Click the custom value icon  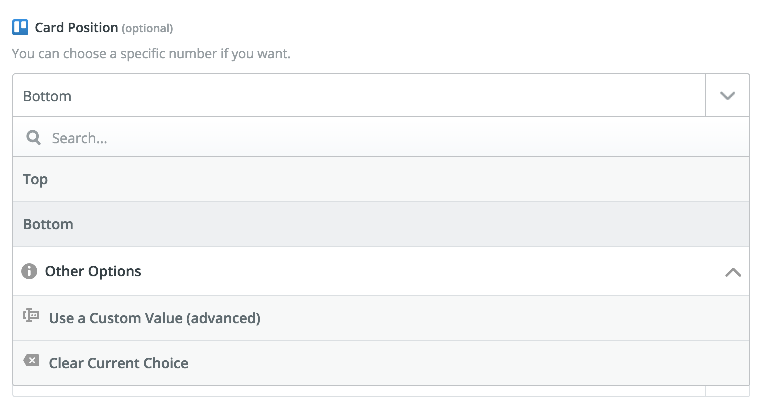pyautogui.click(x=31, y=315)
